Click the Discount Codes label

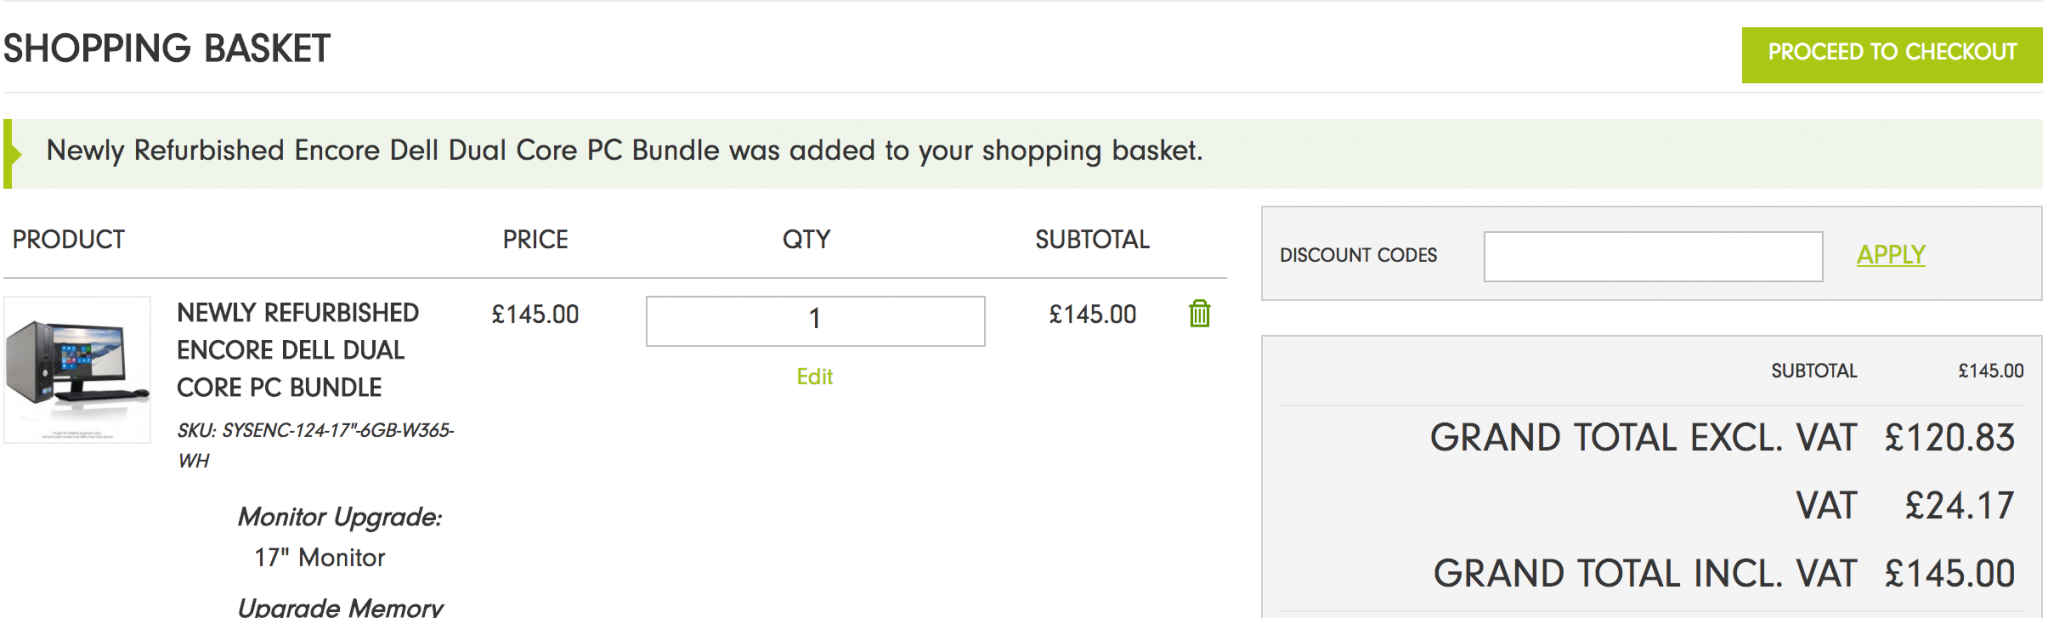pos(1358,256)
